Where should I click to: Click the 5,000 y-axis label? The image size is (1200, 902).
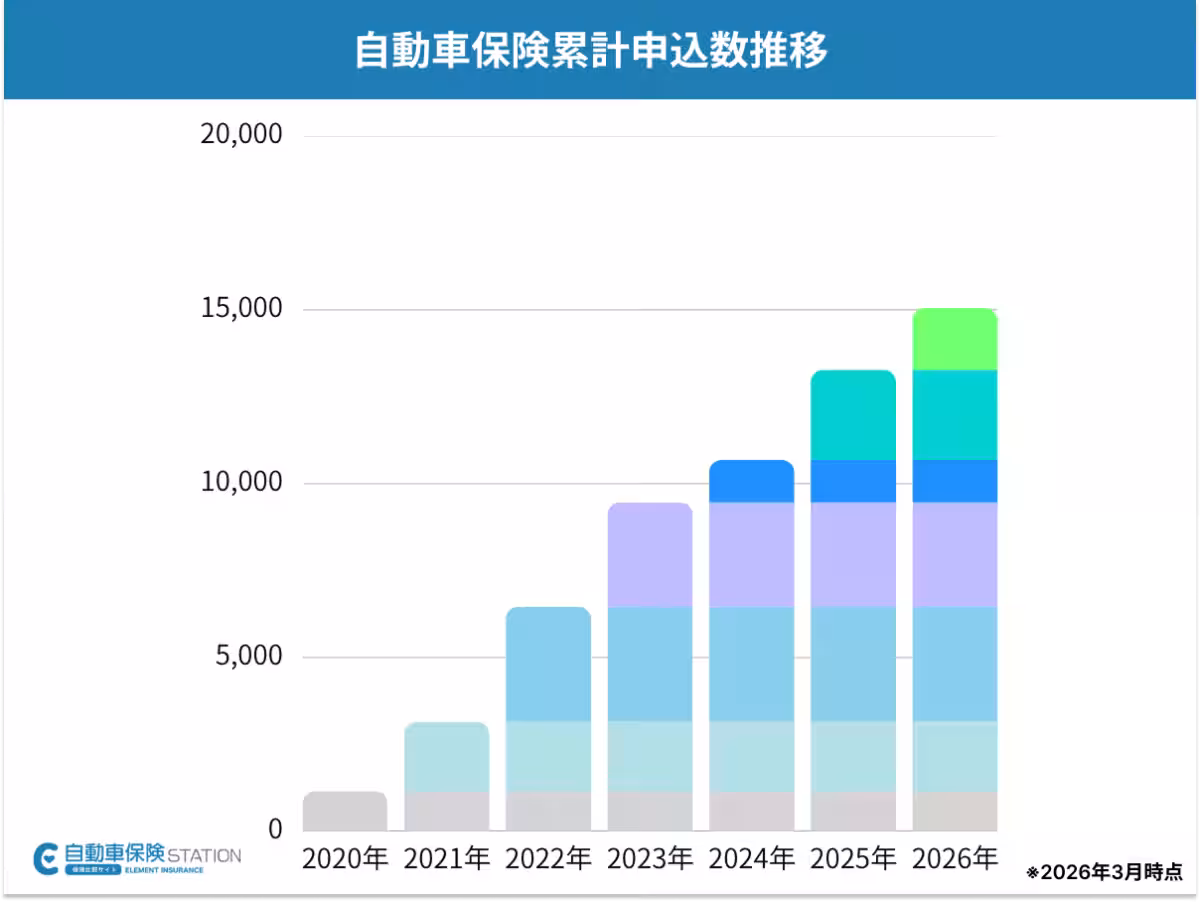249,656
